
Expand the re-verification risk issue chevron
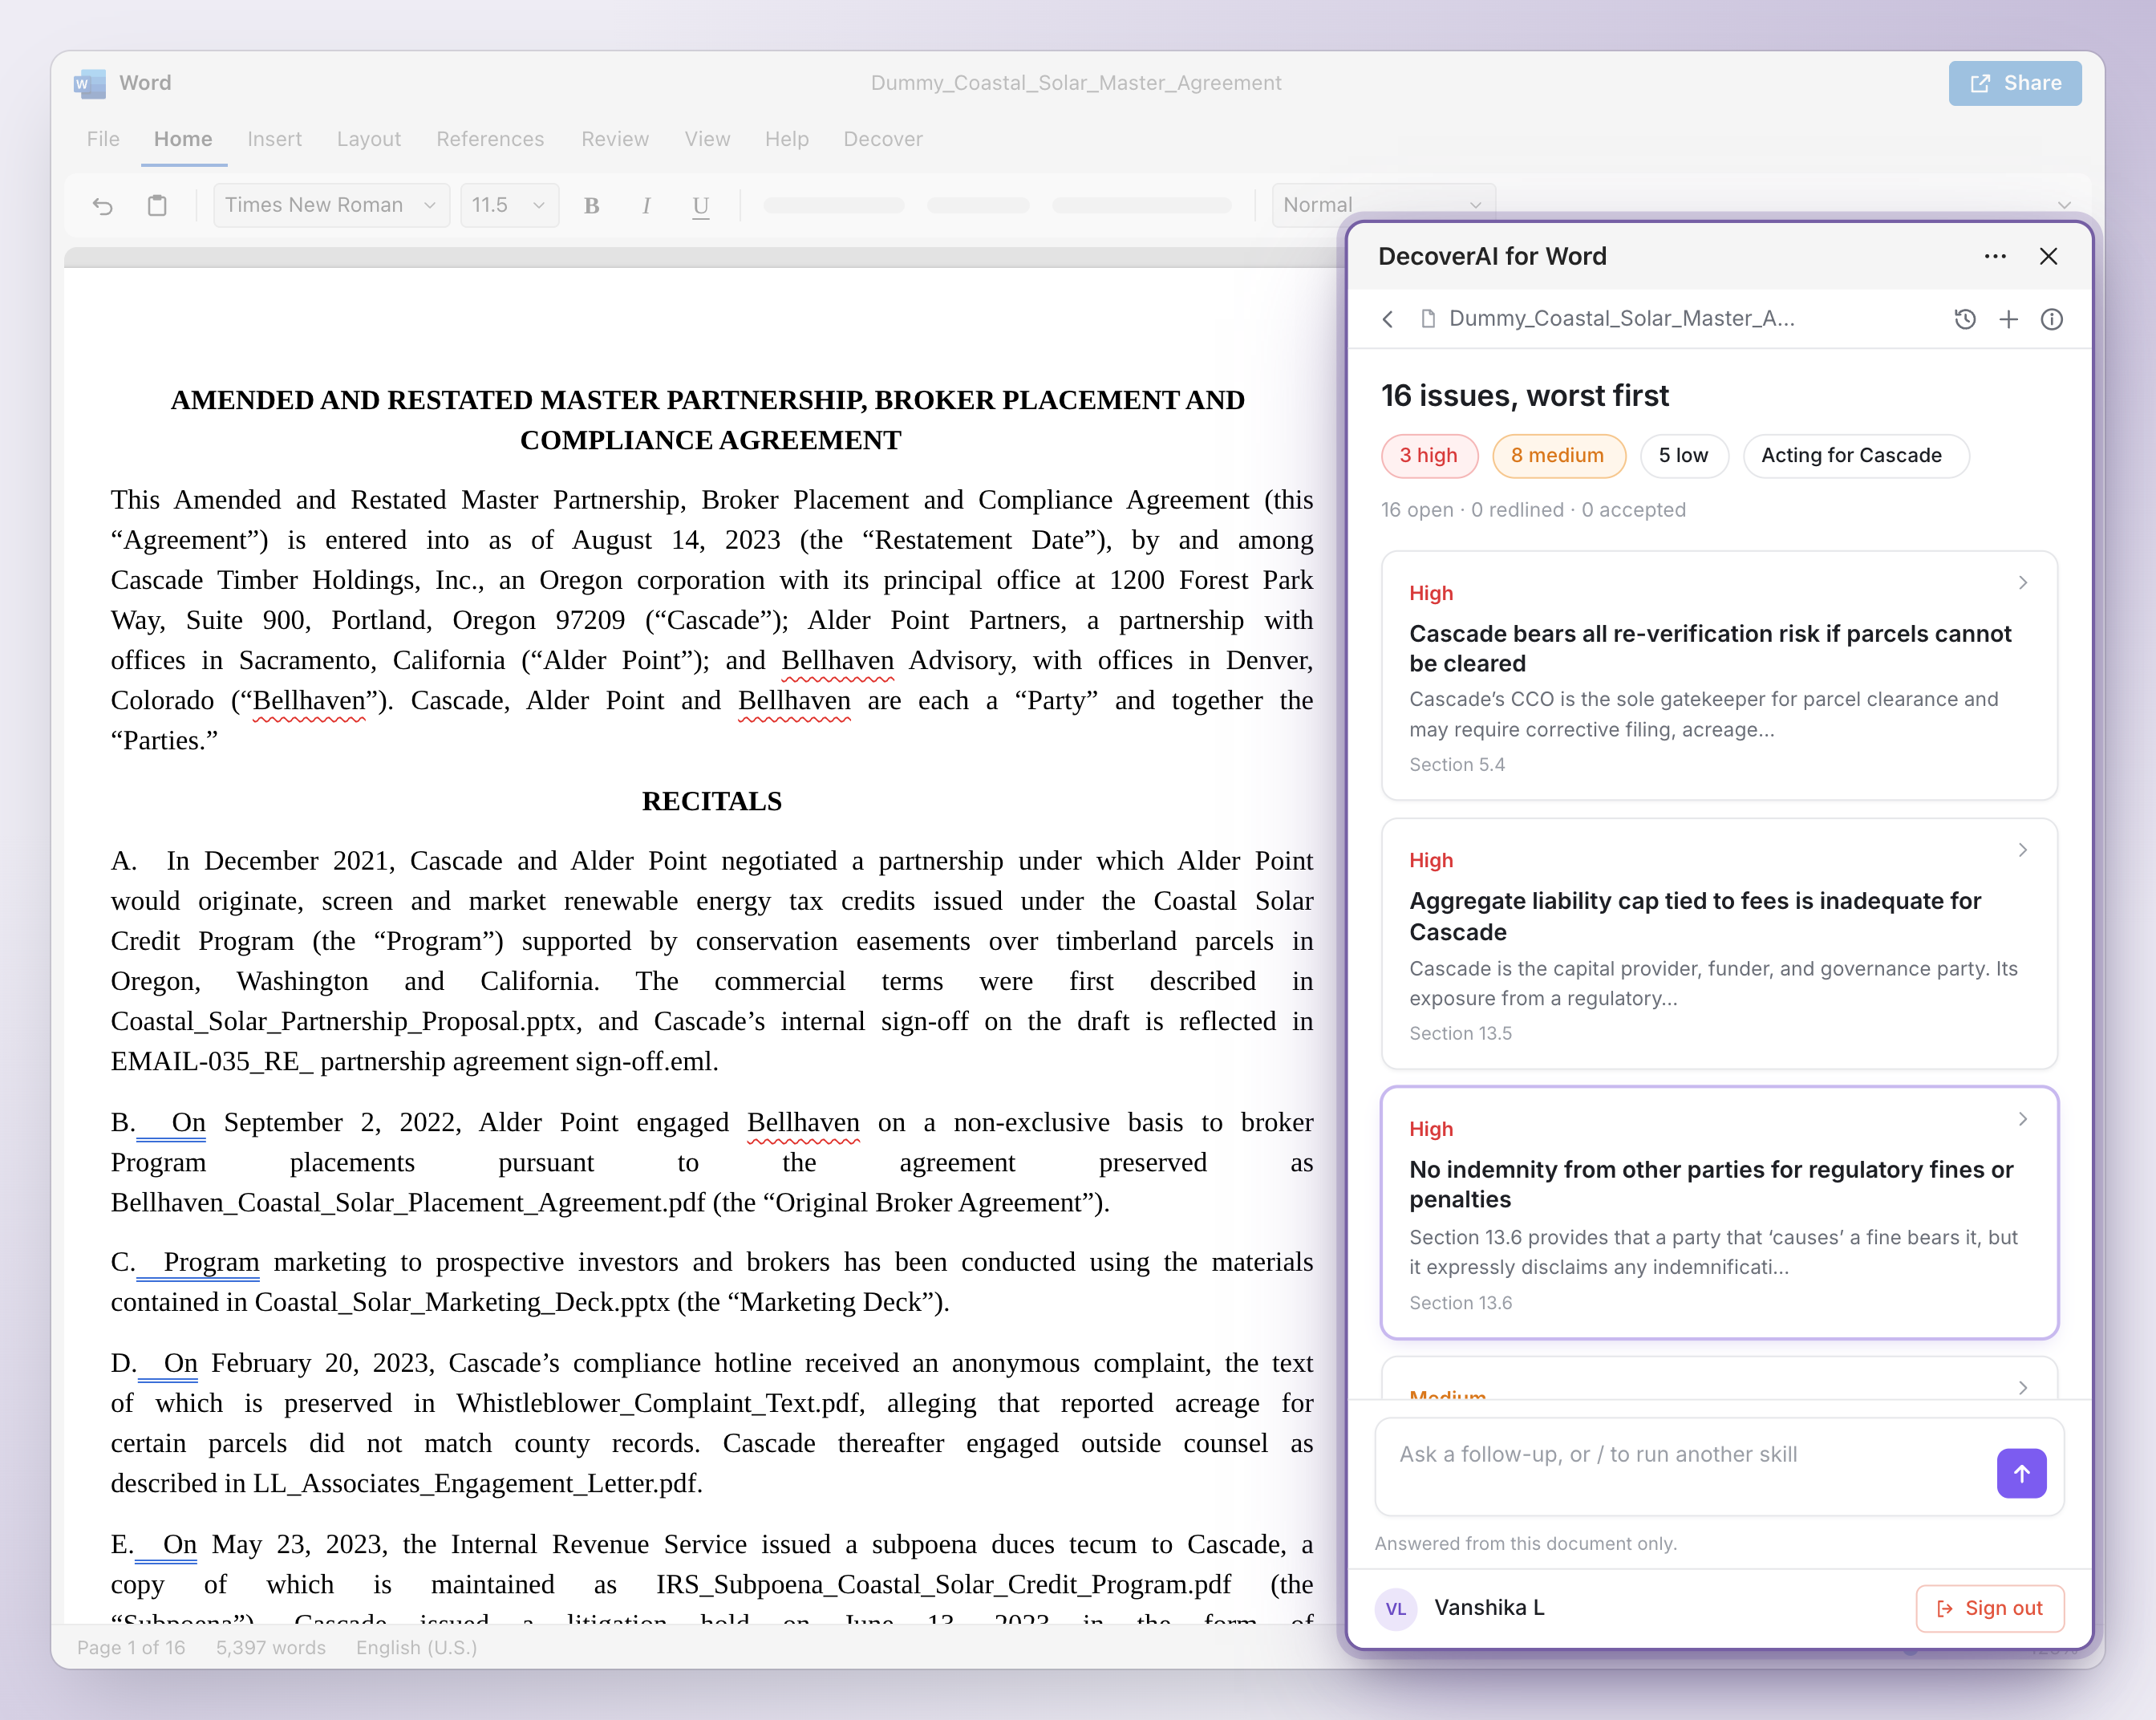pyautogui.click(x=2022, y=582)
